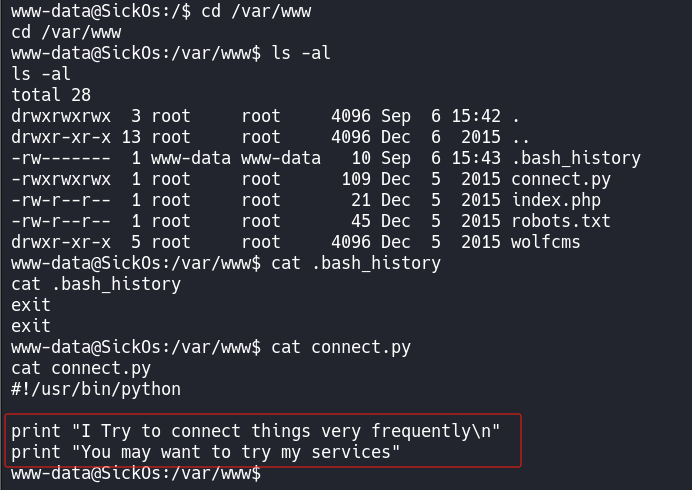Click the final empty shell prompt at bottom
Screen dimensions: 692x490
click(136, 473)
